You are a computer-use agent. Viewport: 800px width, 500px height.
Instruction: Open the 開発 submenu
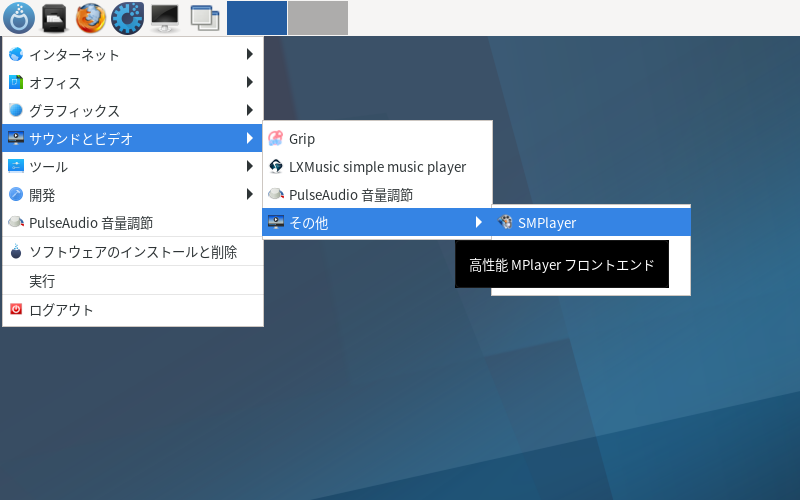tap(133, 194)
